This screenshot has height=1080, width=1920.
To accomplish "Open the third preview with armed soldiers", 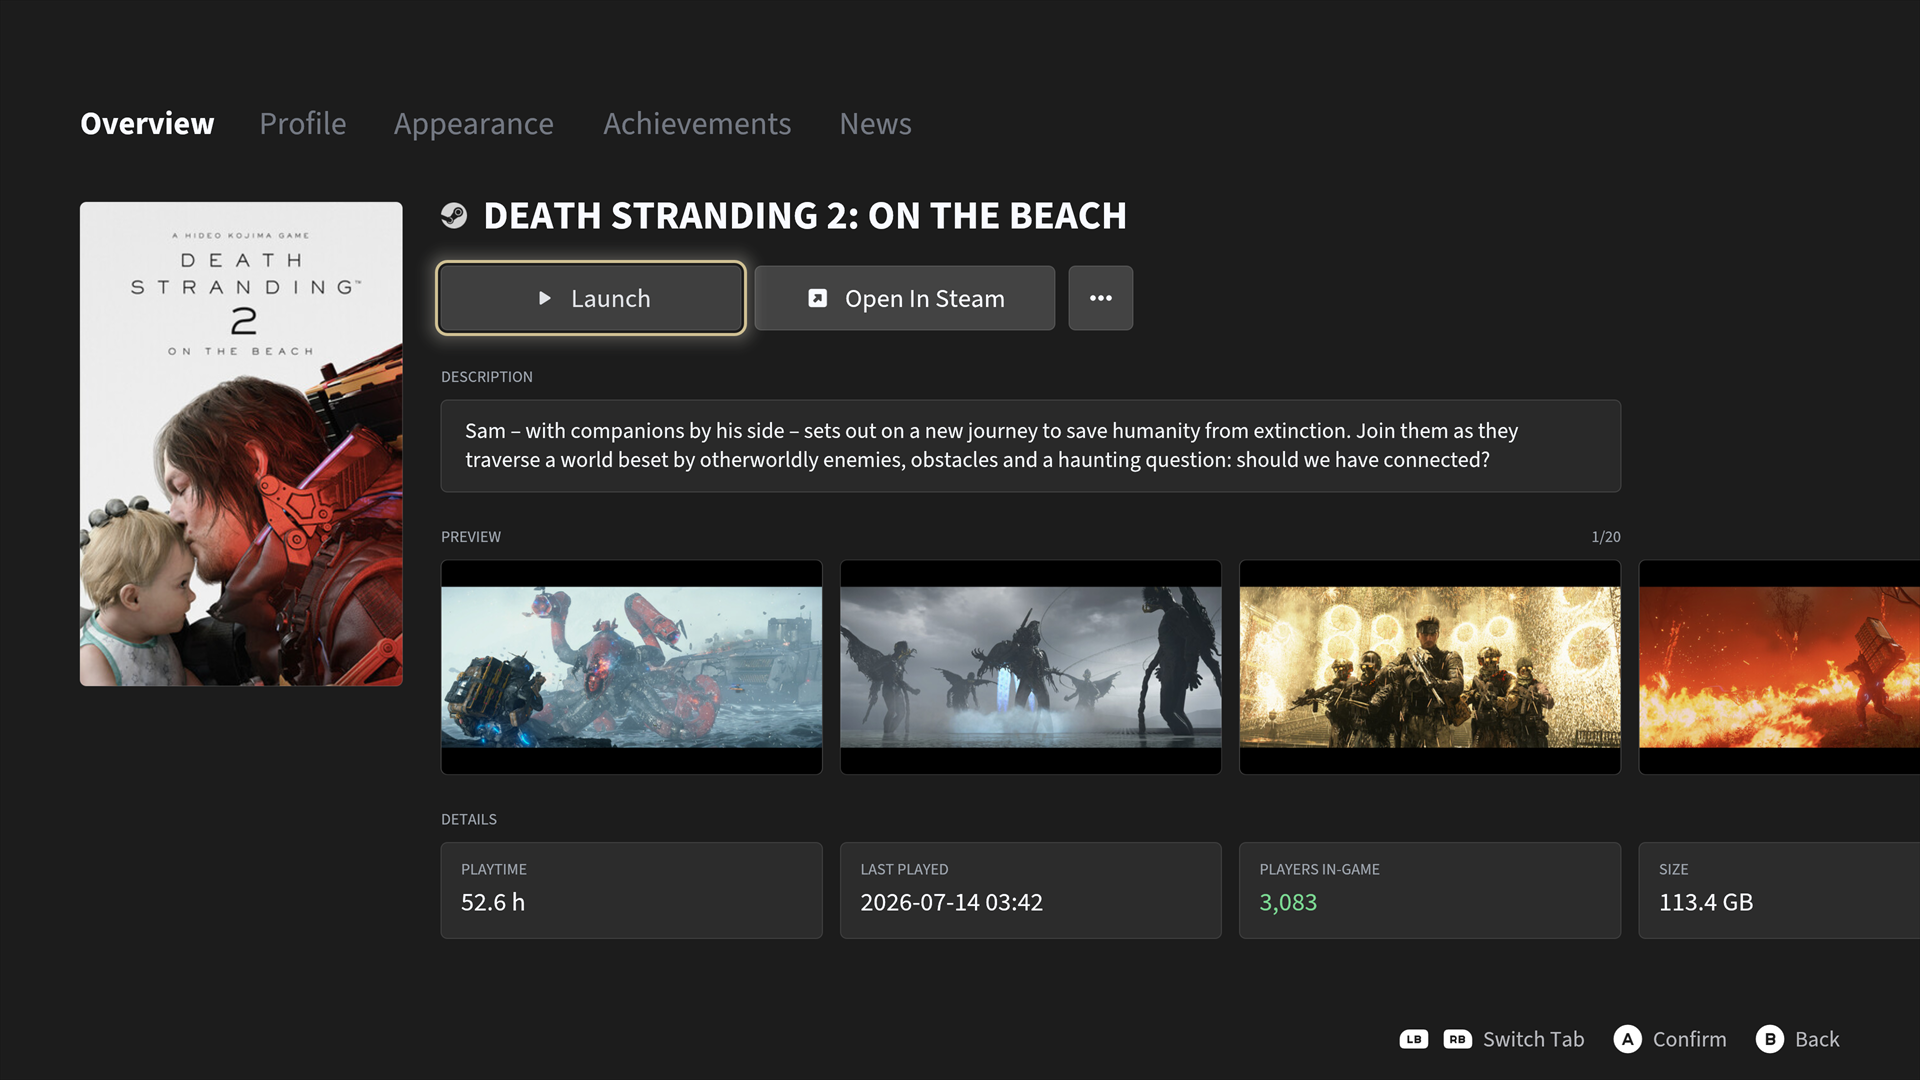I will (1430, 667).
